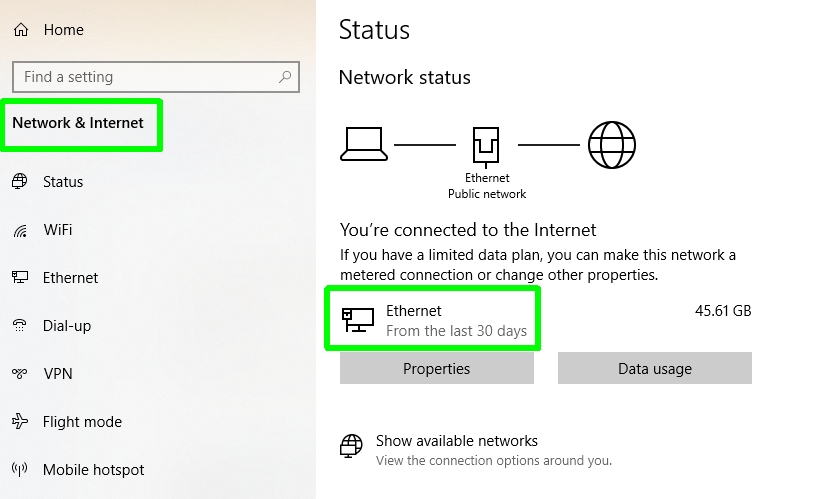Image resolution: width=829 pixels, height=499 pixels.
Task: Click the Mobile hotspot icon
Action: tap(19, 470)
